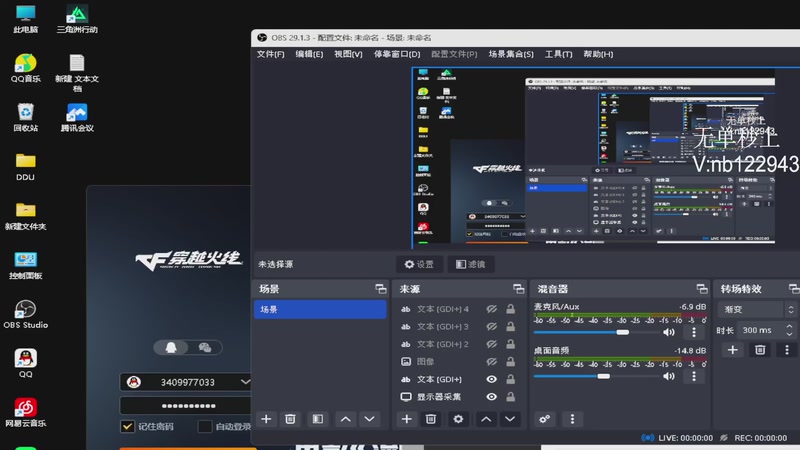800x450 pixels.
Task: Expand QQ account number dropdown
Action: coord(245,382)
